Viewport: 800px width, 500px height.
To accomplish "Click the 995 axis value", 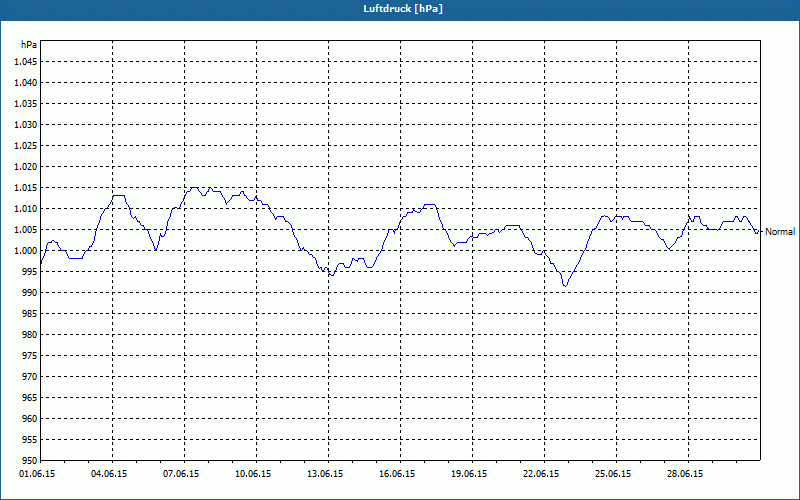I will coord(30,272).
